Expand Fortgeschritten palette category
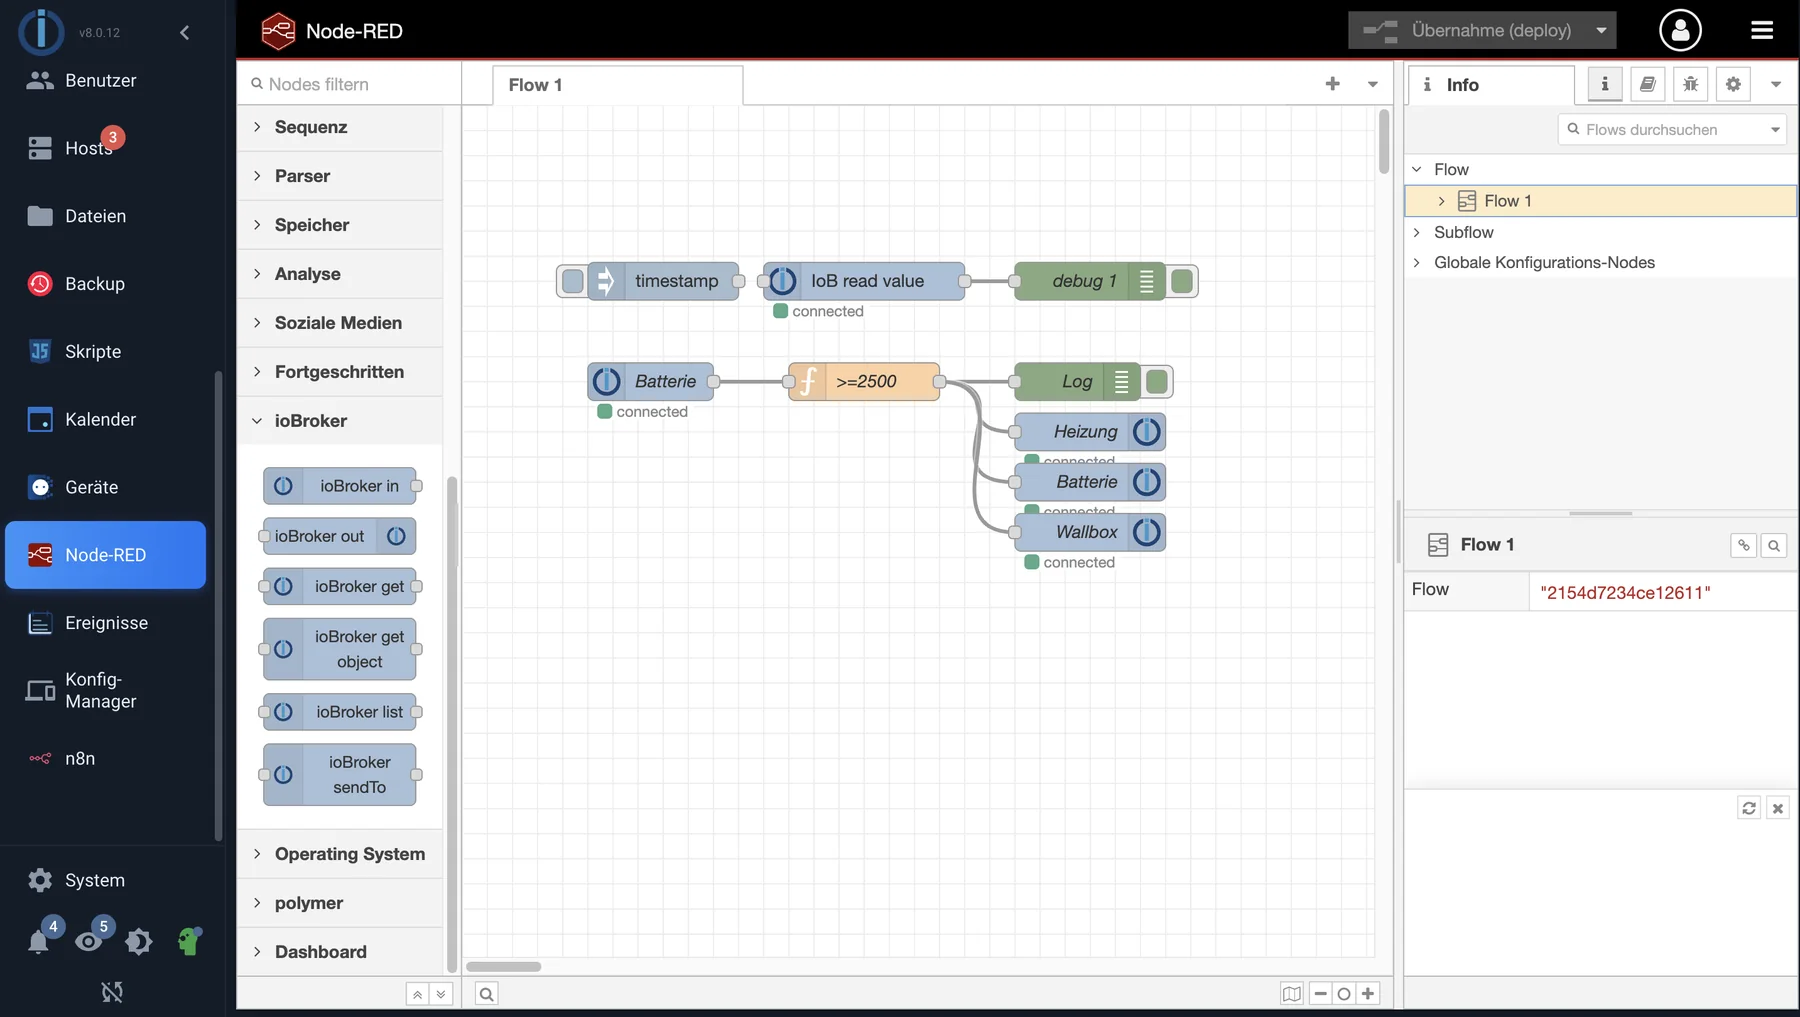This screenshot has width=1800, height=1017. tap(340, 372)
